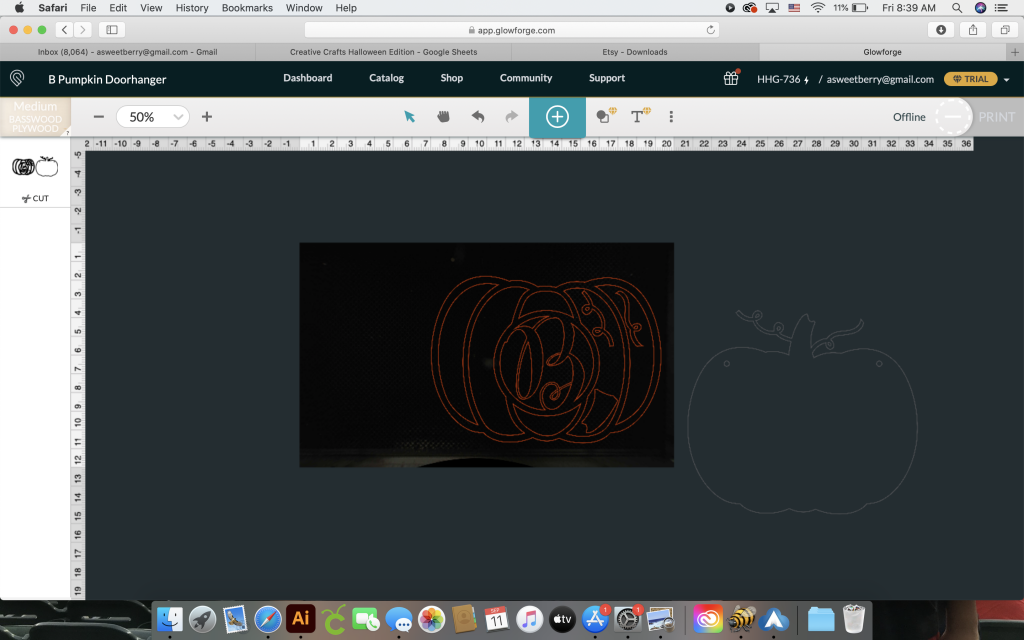Click the Safari downloads icon
The image size is (1024, 640).
click(941, 30)
